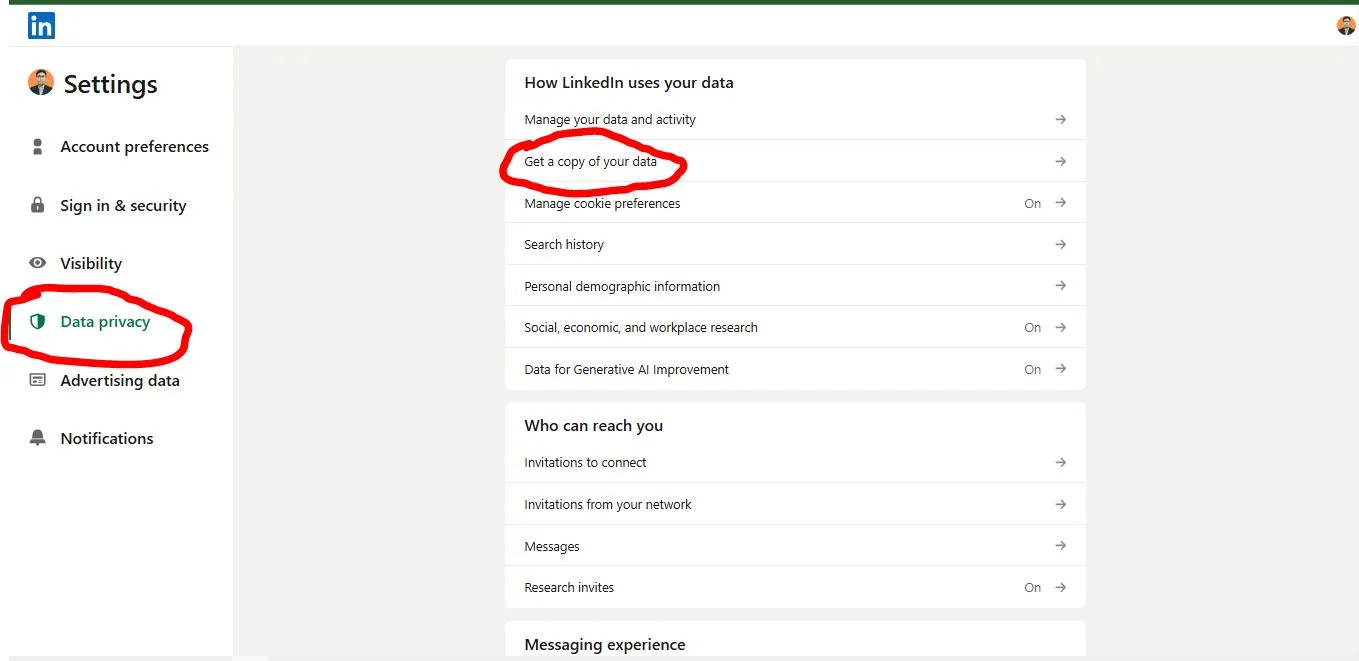Open Personal demographic information

pyautogui.click(x=795, y=286)
